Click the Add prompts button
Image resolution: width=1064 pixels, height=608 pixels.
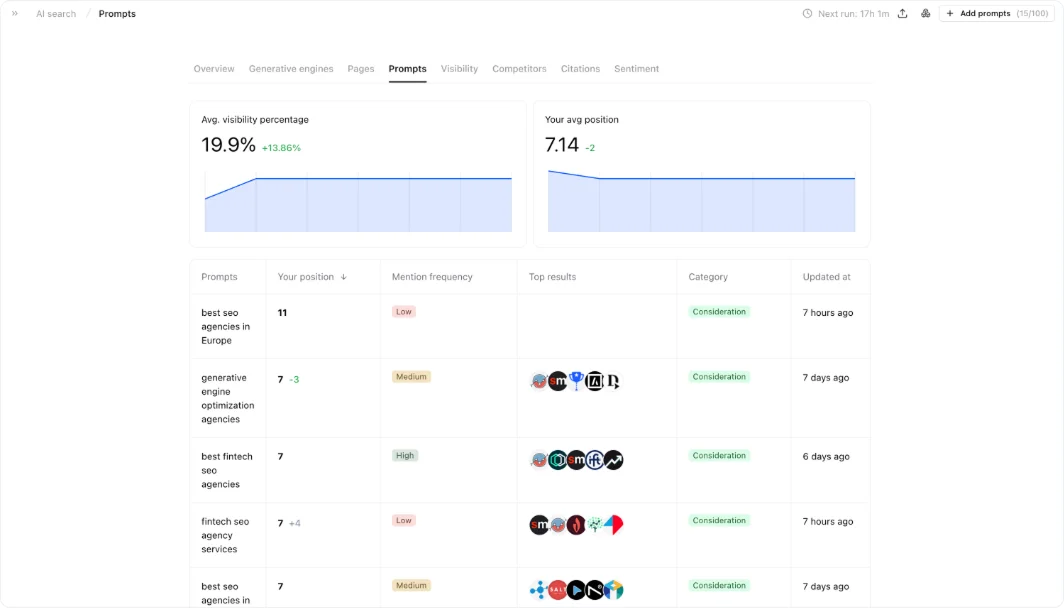pyautogui.click(x=997, y=14)
